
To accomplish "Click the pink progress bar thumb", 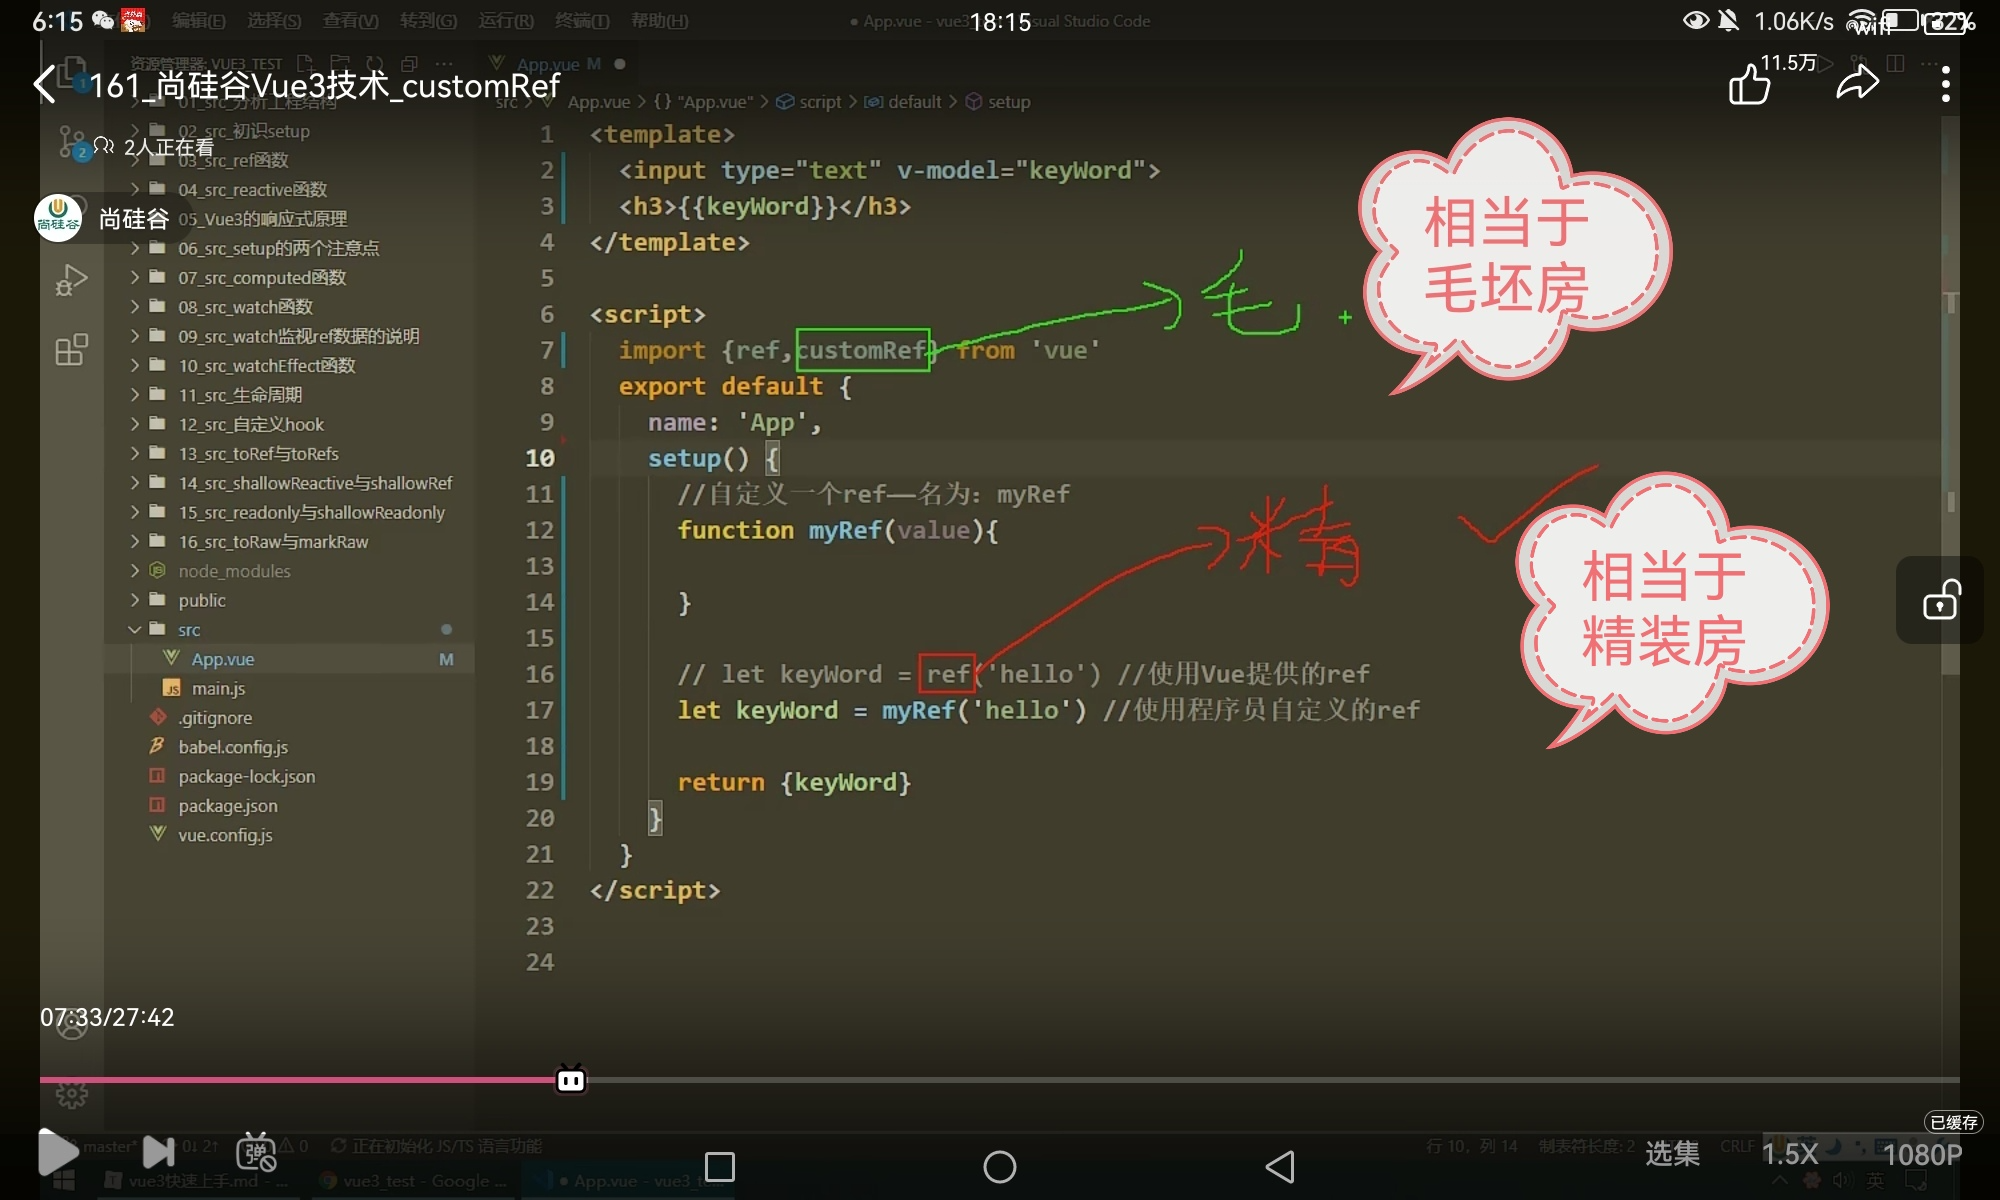I will (x=571, y=1080).
